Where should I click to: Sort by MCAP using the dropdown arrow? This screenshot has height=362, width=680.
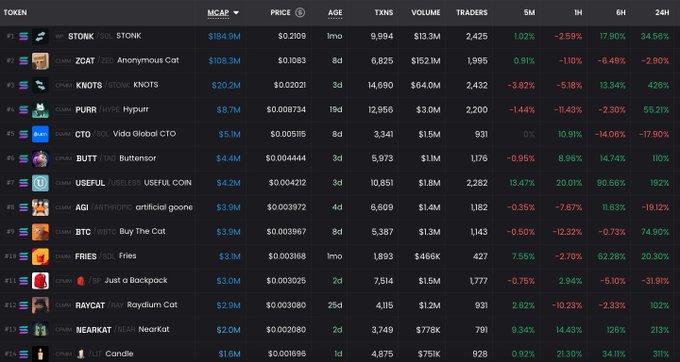click(236, 13)
